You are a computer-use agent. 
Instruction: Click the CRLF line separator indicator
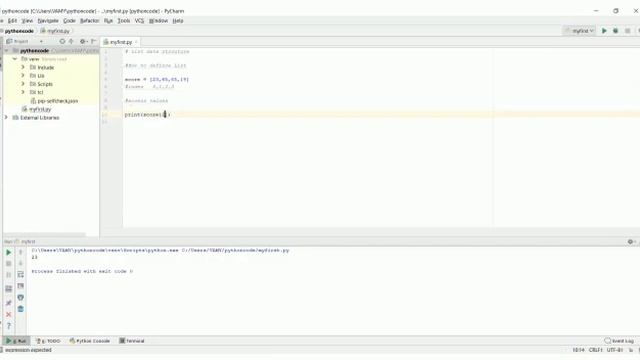pyautogui.click(x=596, y=350)
